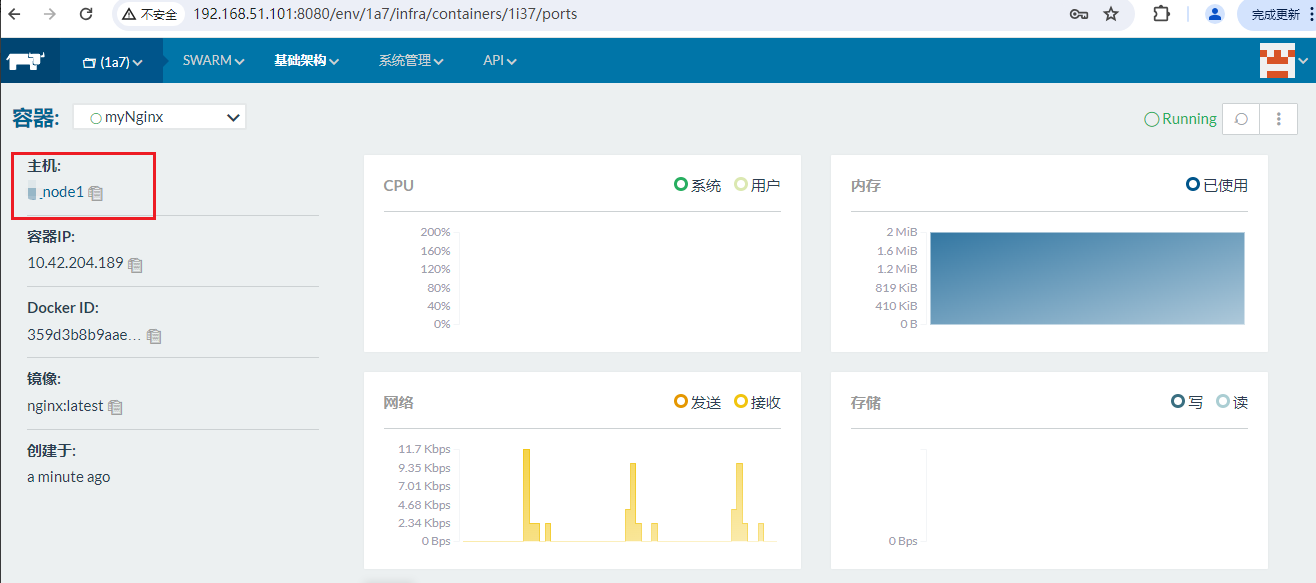
Task: Click the Rancher cow logo
Action: [26, 61]
